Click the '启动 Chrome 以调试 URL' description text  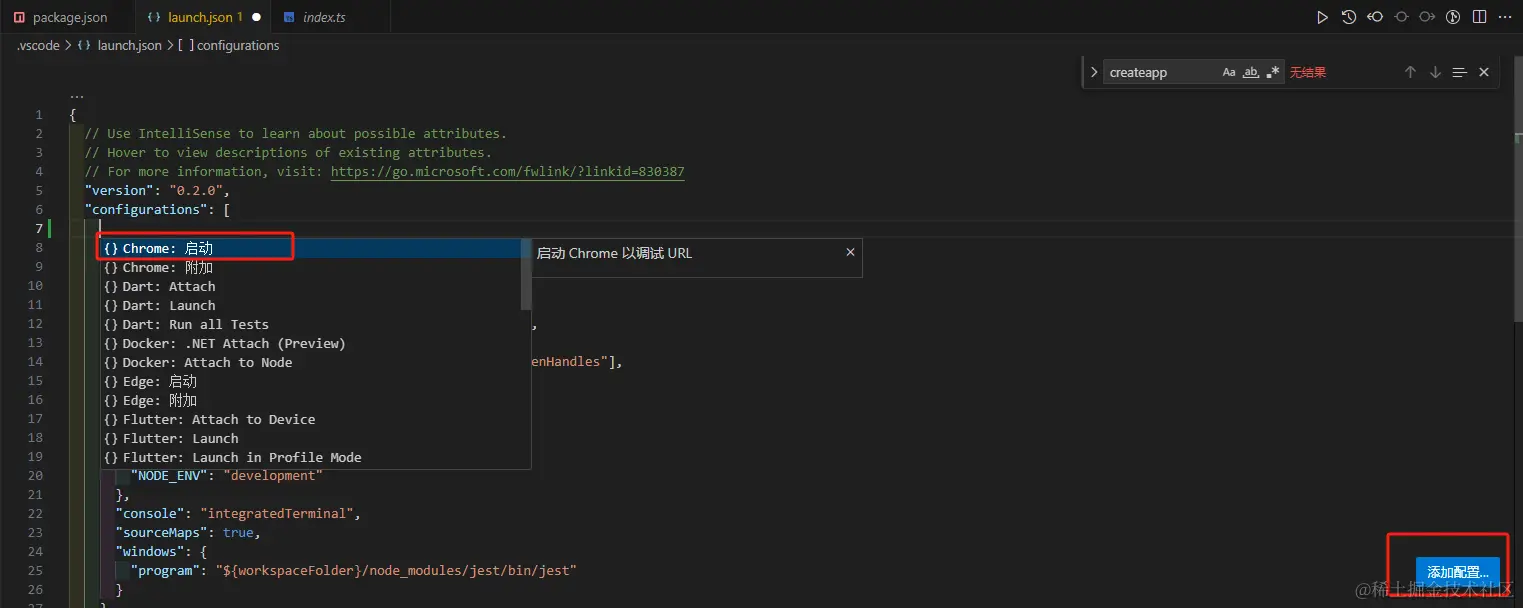(x=614, y=253)
